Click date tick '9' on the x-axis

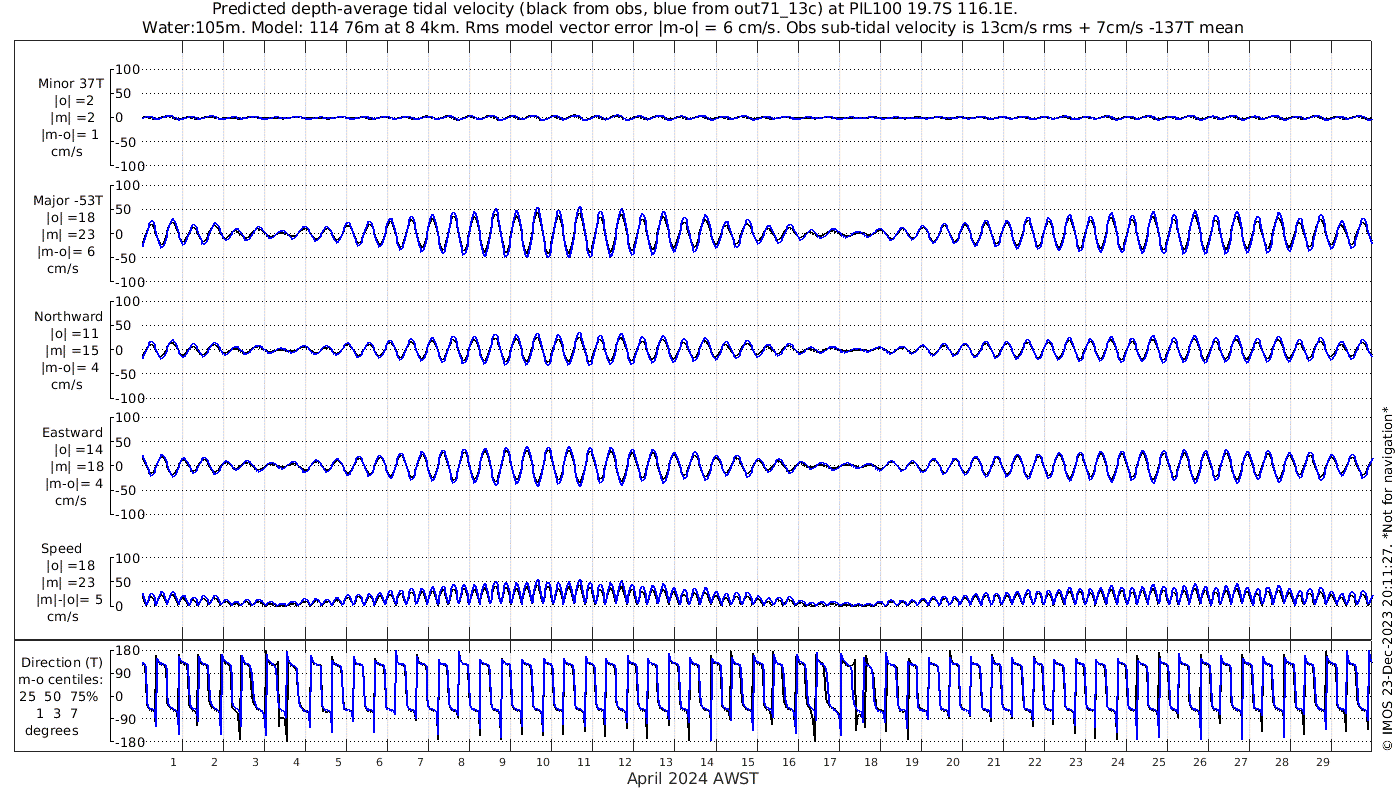[x=502, y=762]
